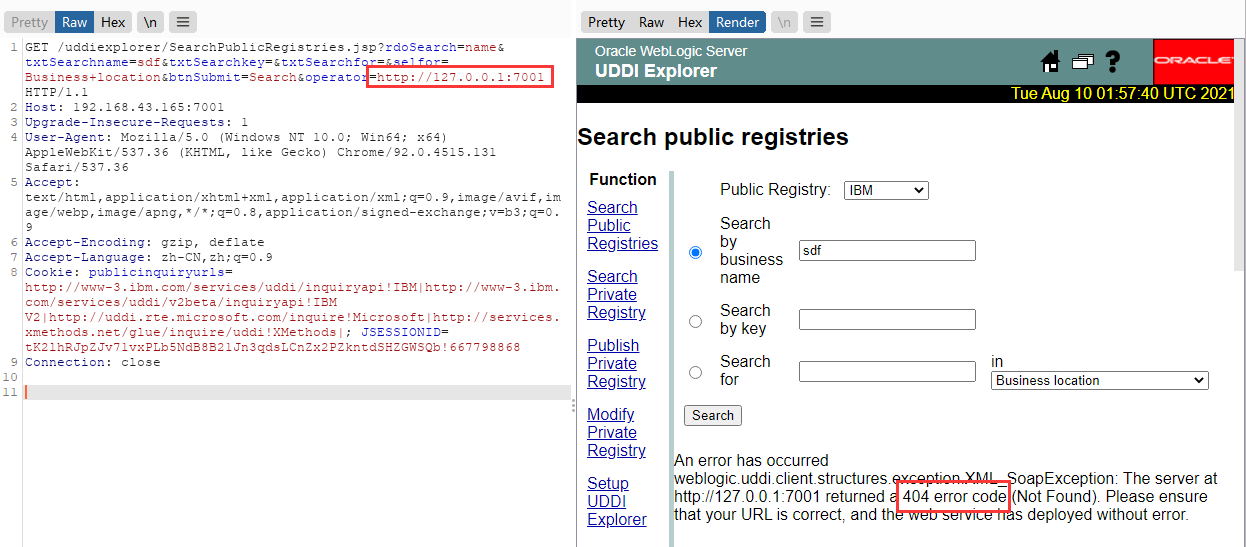Select the Raw tab in response pane
The height and width of the screenshot is (547, 1246).
[x=652, y=22]
